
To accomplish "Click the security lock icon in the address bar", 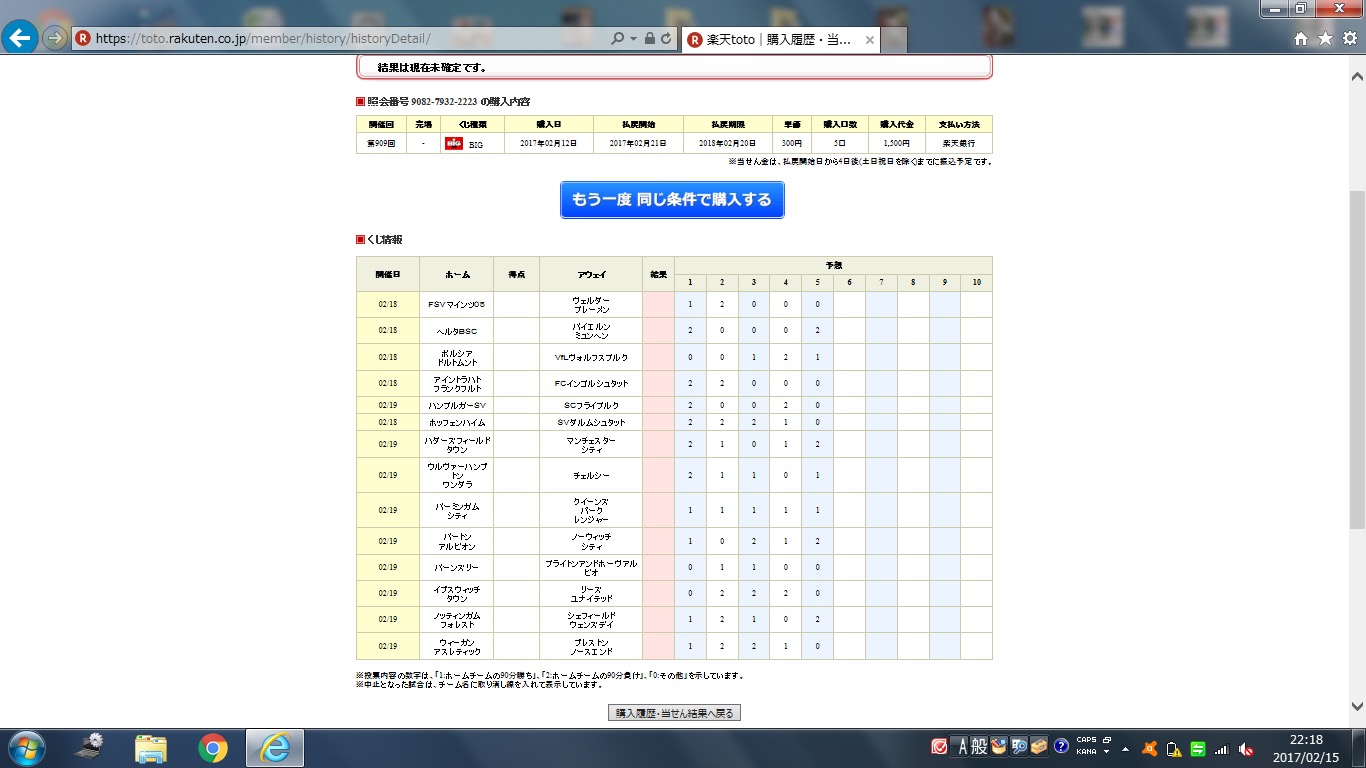I will coord(650,39).
